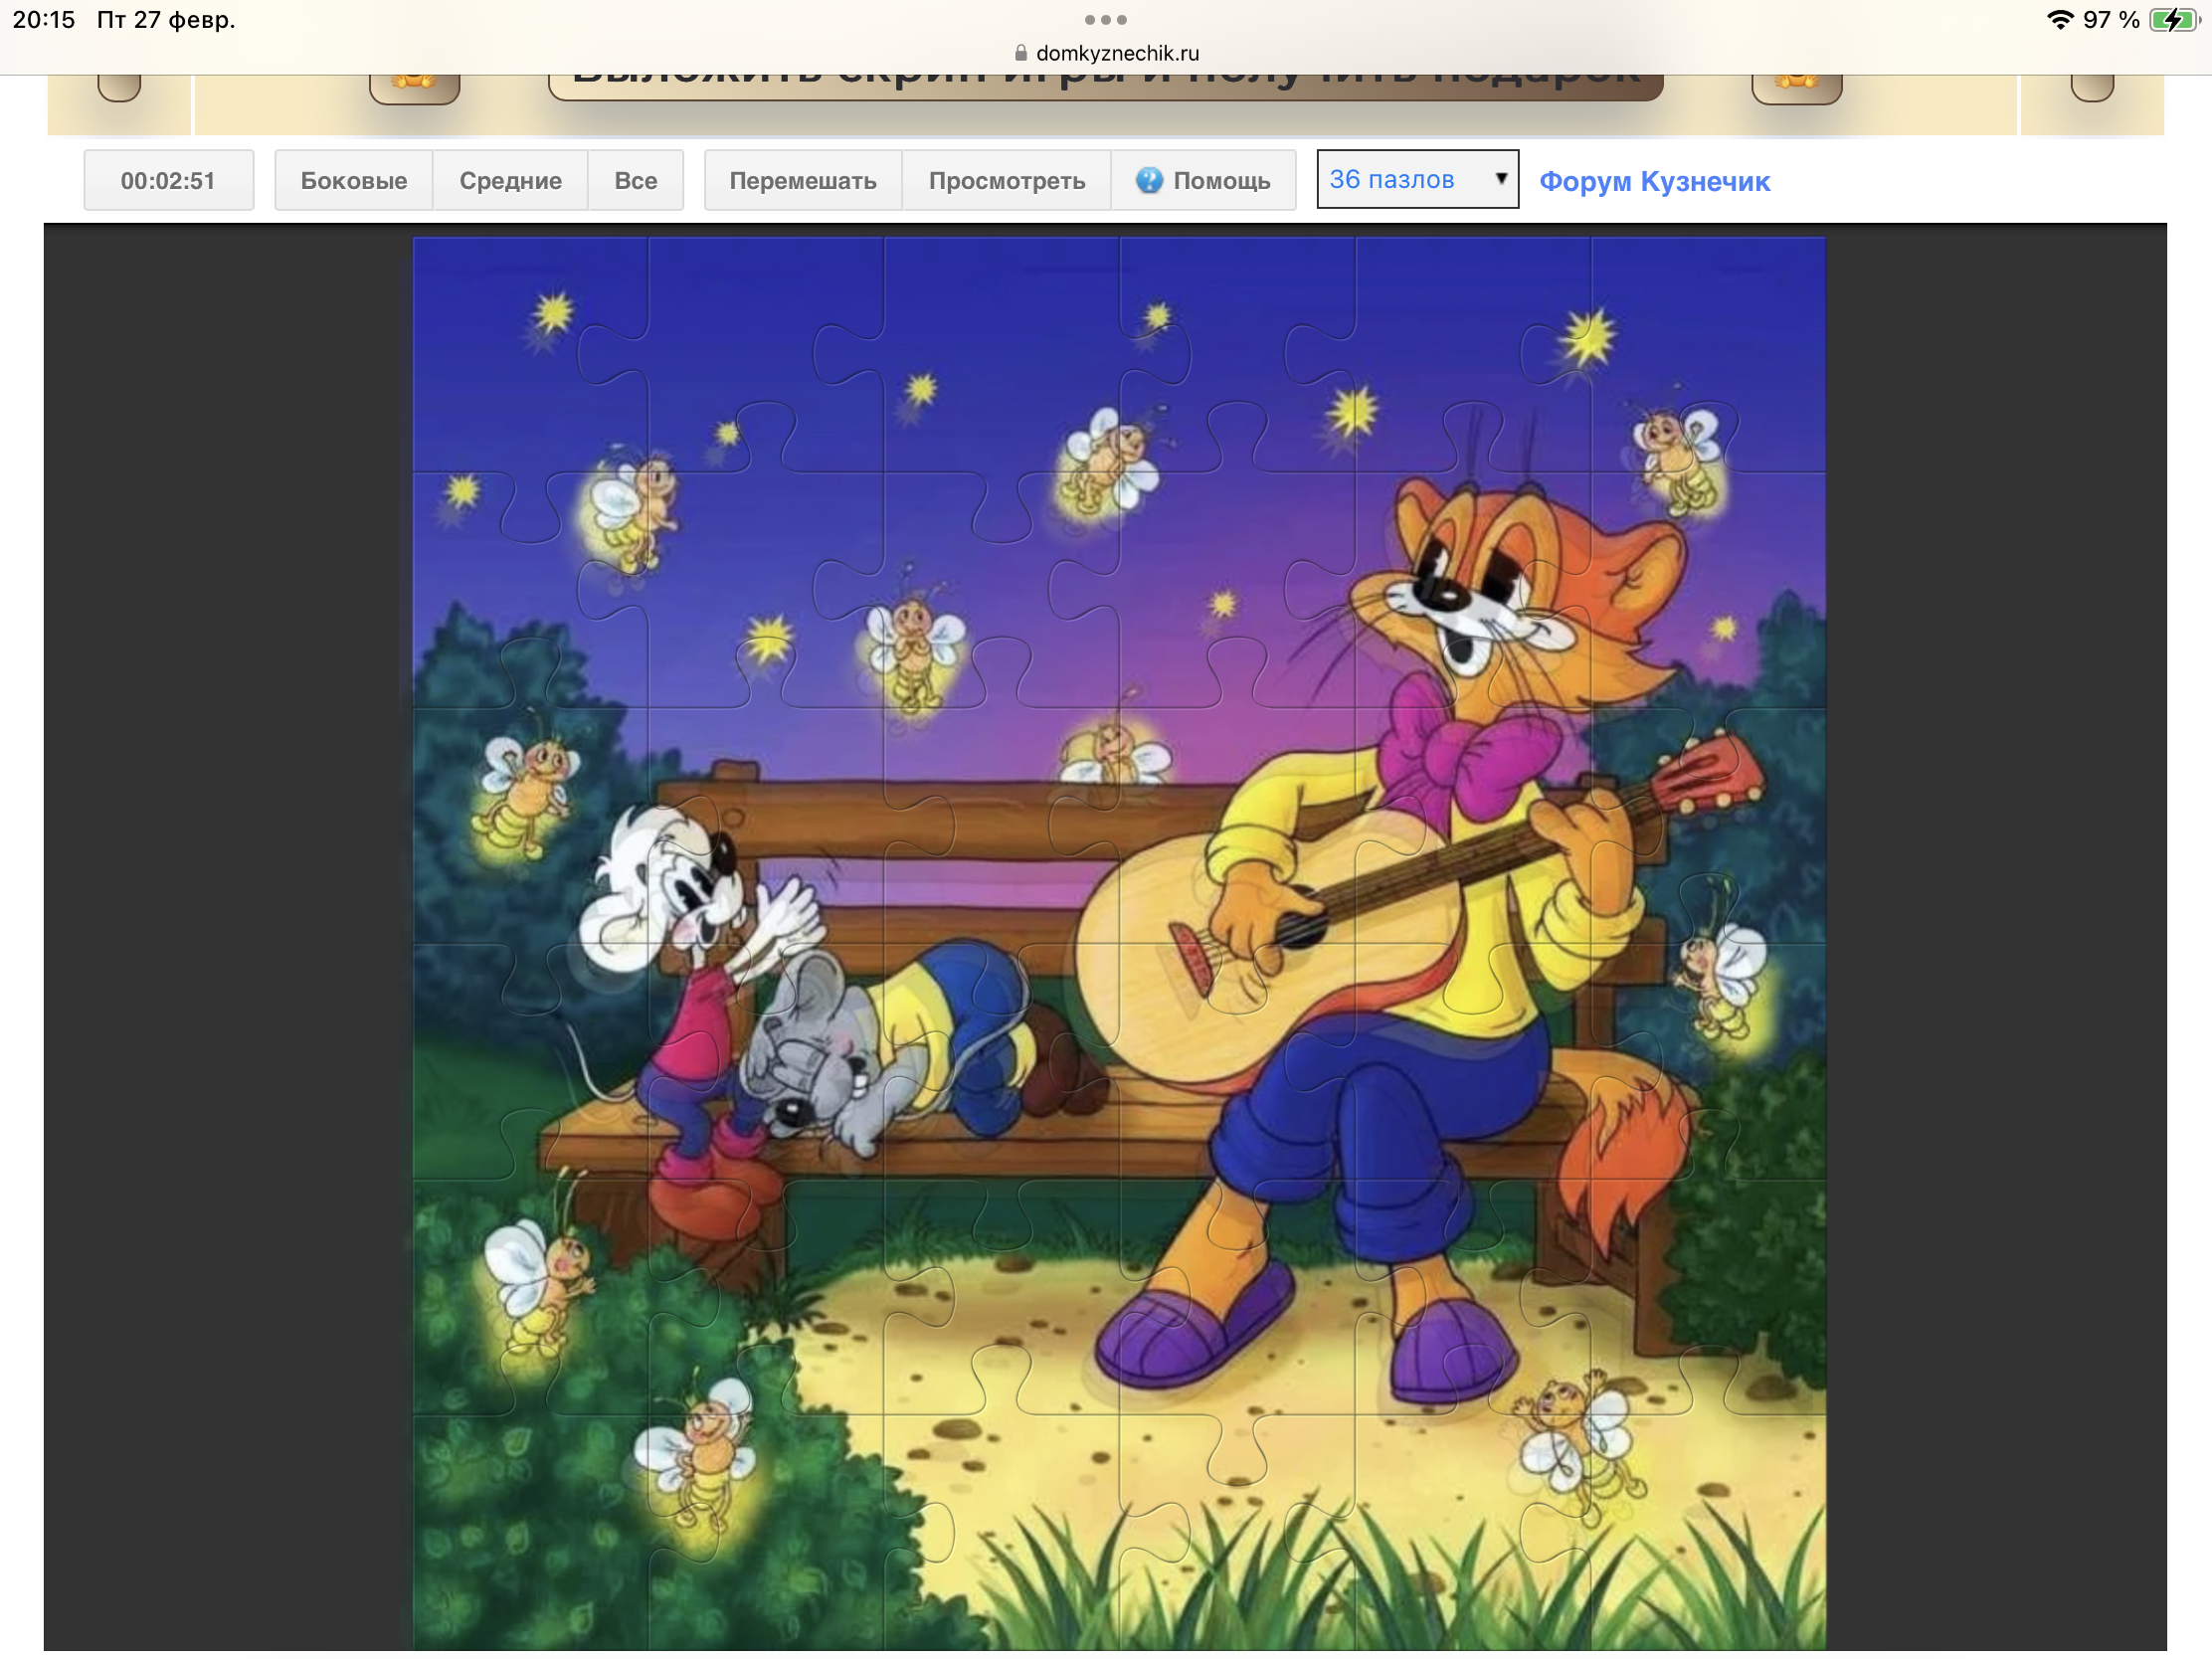This screenshot has height=1659, width=2212.
Task: Click the dropdown arrow of piece count selector
Action: tap(1500, 179)
